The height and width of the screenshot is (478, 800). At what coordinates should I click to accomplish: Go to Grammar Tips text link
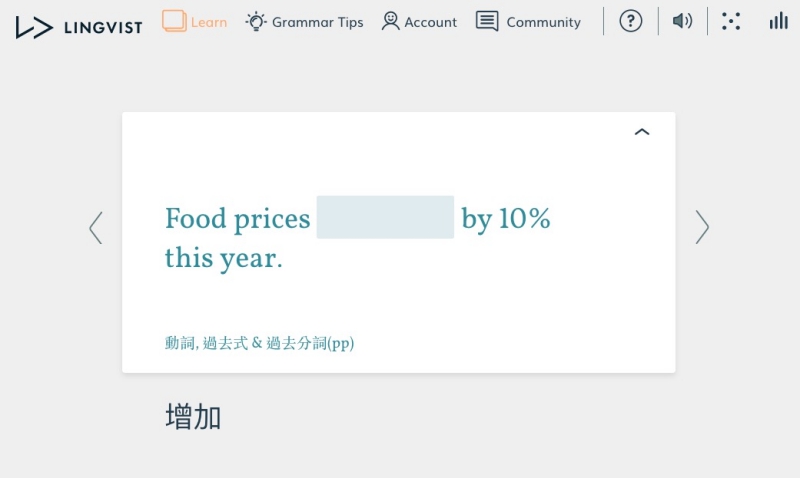point(317,22)
